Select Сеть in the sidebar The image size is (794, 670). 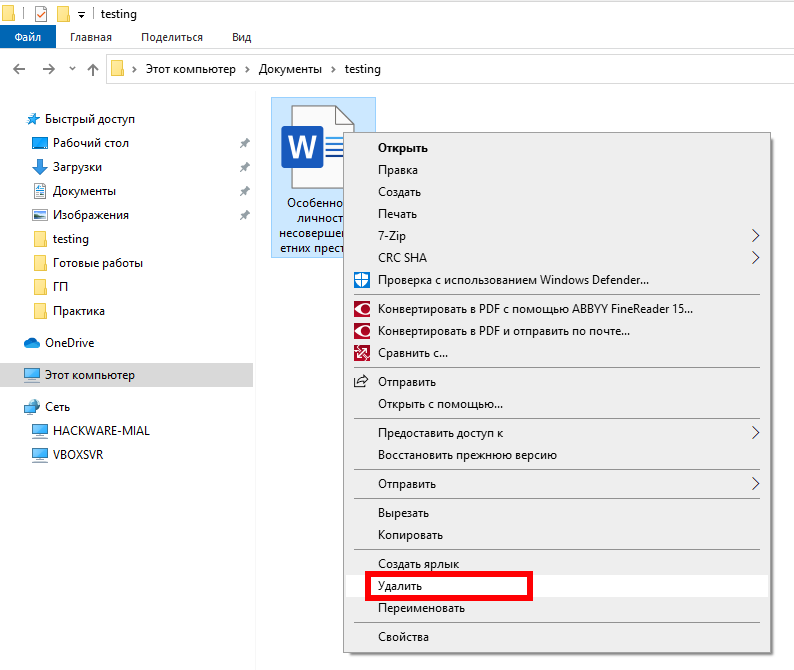pyautogui.click(x=57, y=407)
